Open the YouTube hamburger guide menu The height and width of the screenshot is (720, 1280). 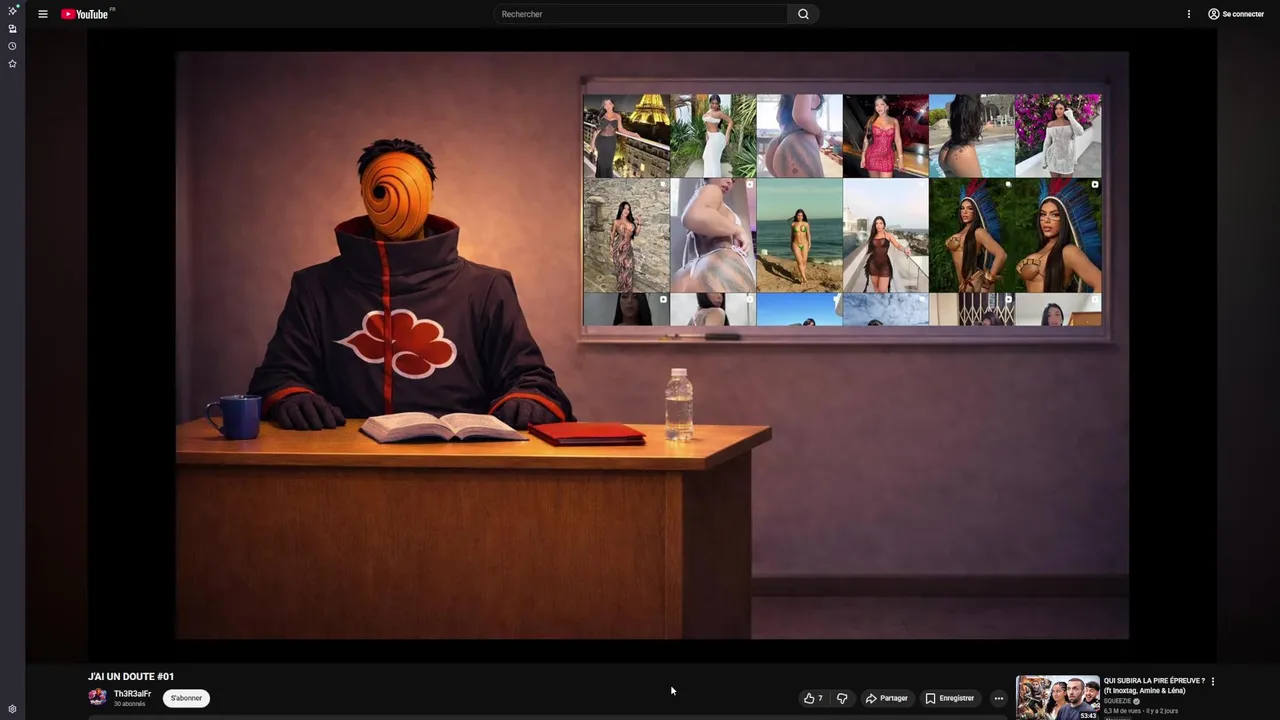click(x=43, y=14)
